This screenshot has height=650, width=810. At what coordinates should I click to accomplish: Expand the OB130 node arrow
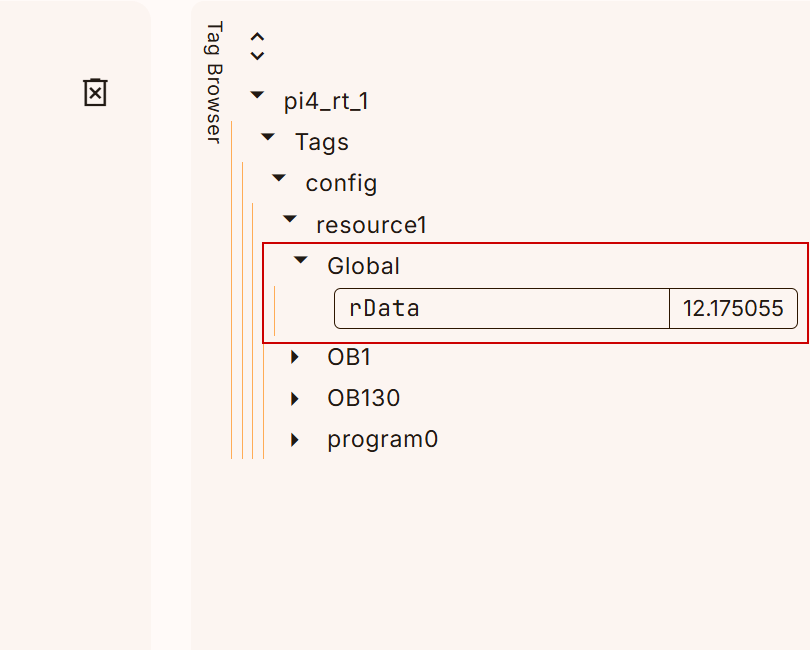(295, 398)
